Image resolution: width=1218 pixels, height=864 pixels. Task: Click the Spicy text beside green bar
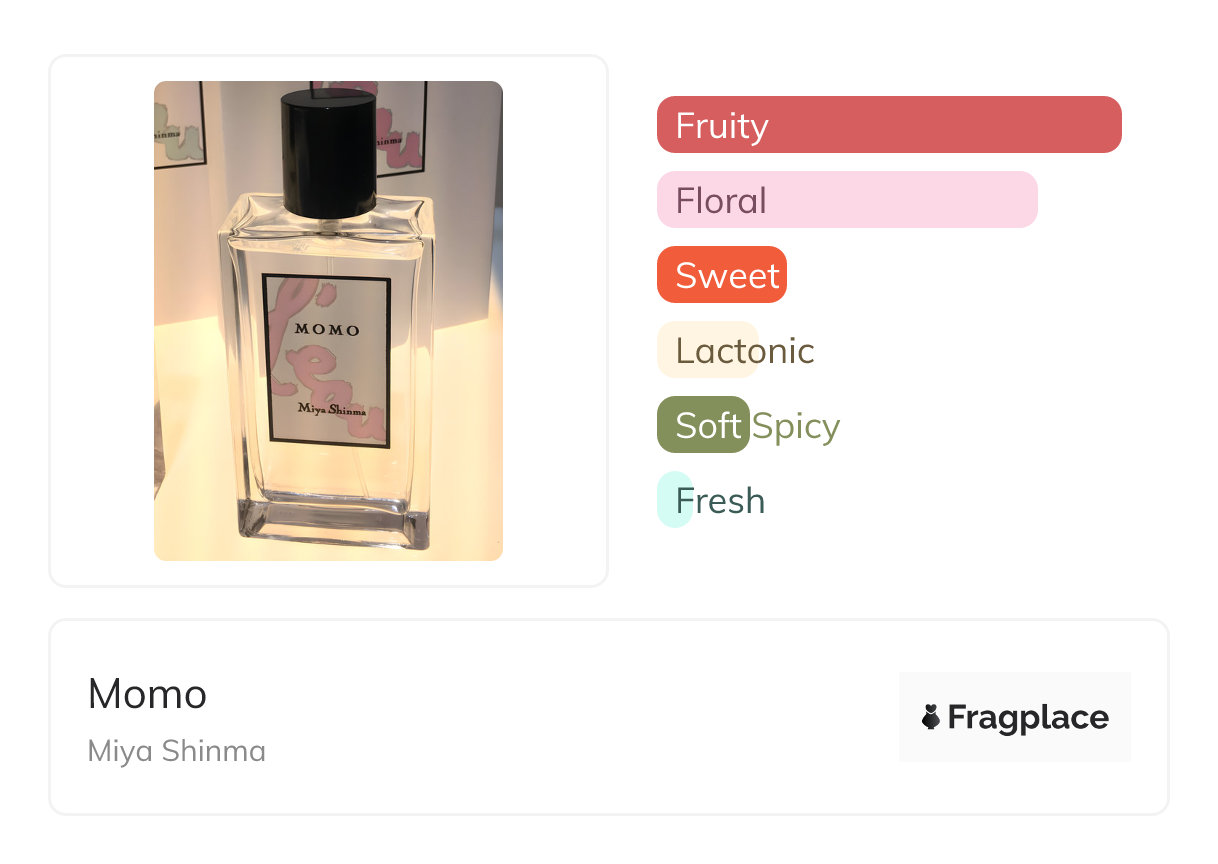click(796, 426)
